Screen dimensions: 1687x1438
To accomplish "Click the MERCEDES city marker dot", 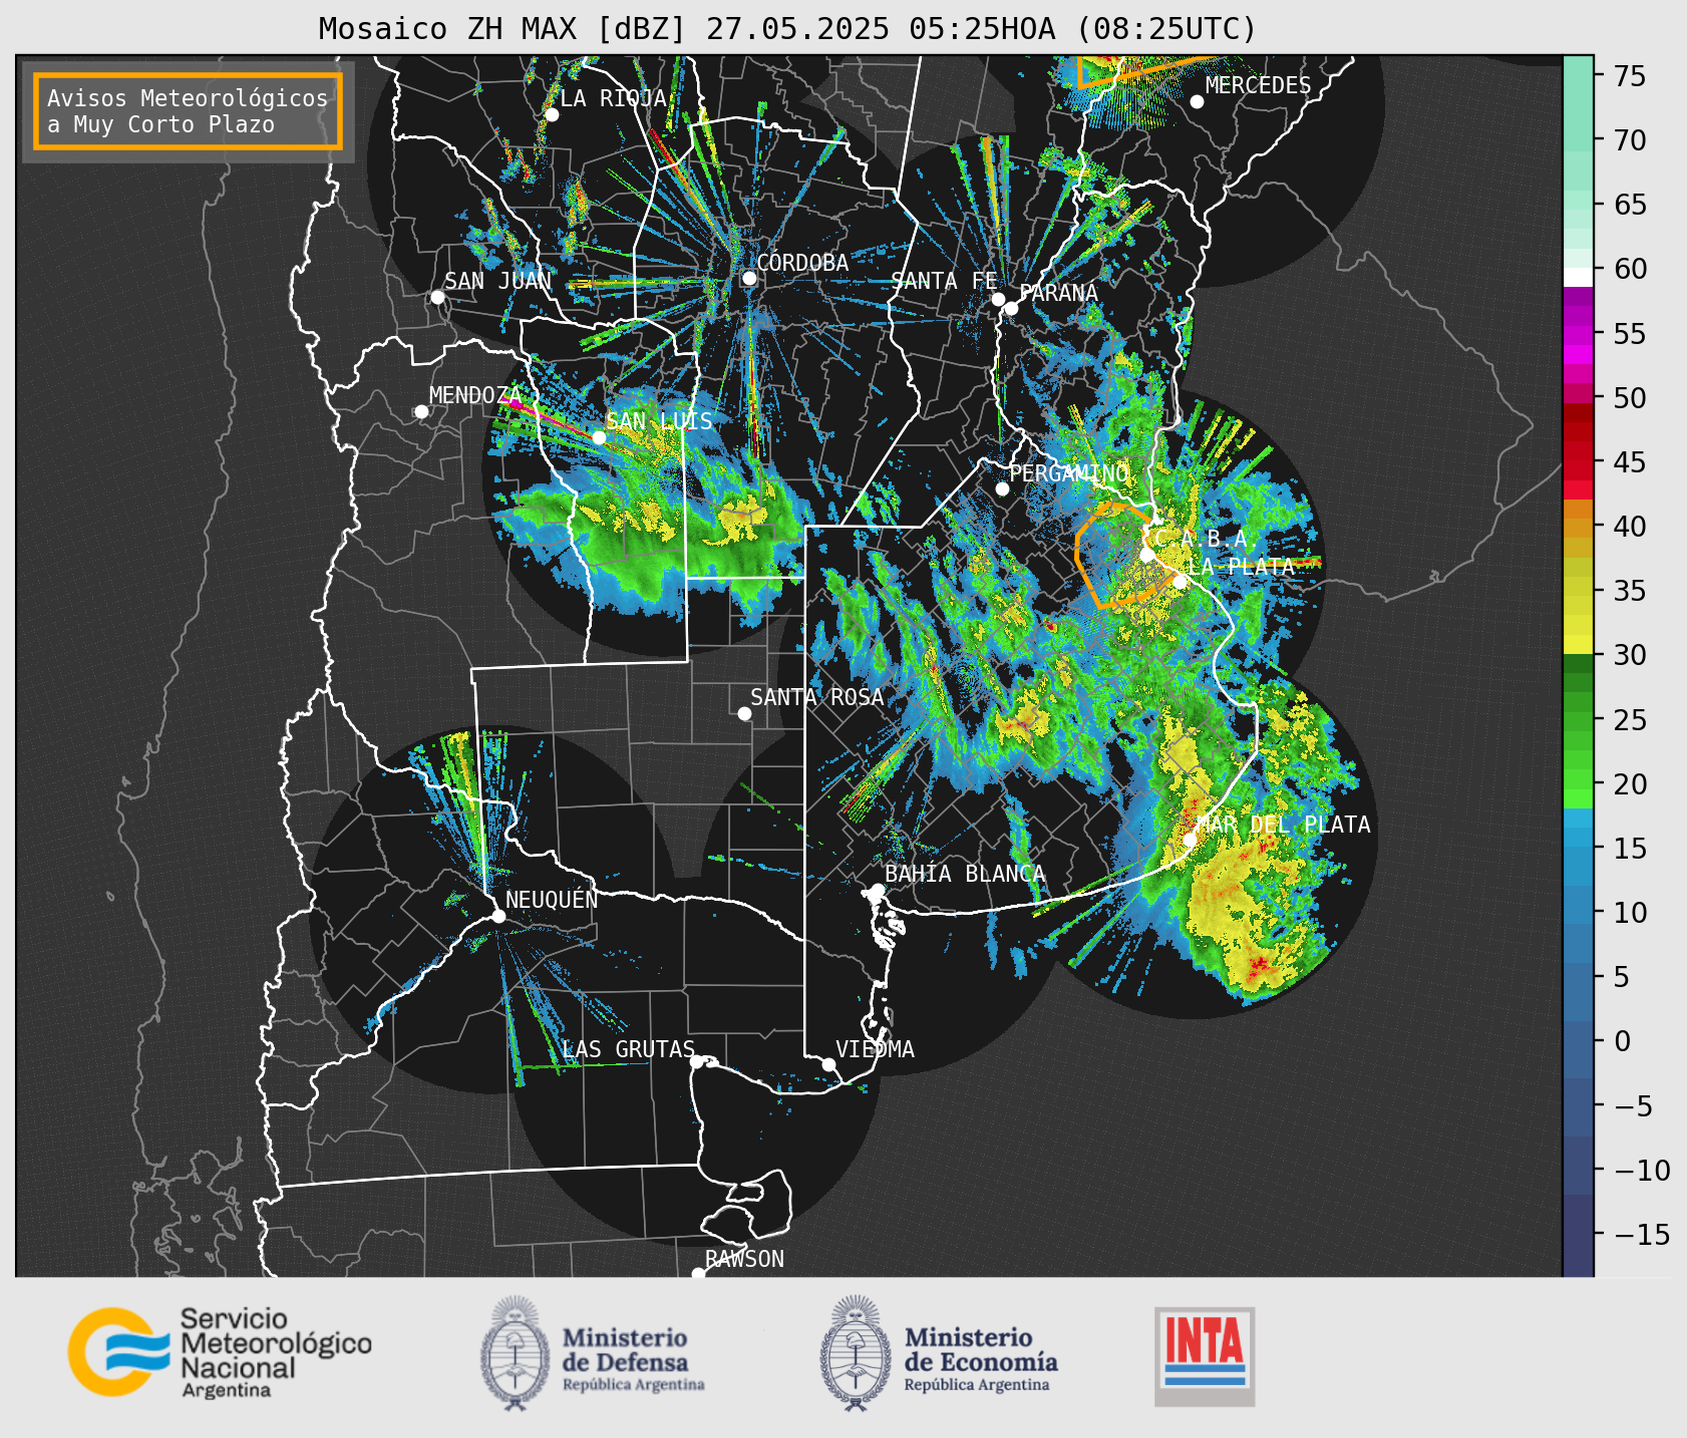I will tap(1197, 102).
